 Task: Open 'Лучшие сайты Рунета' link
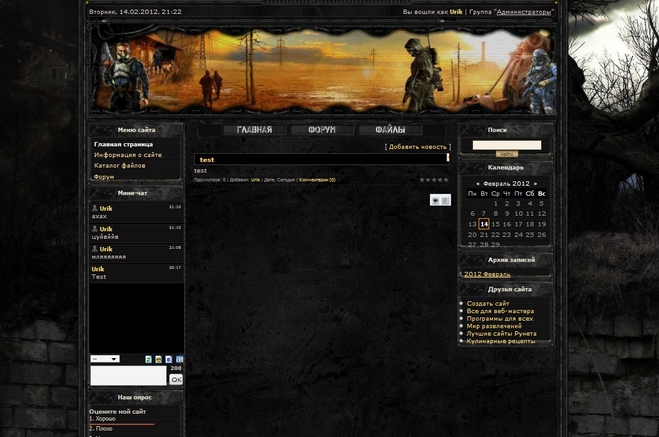tap(501, 334)
